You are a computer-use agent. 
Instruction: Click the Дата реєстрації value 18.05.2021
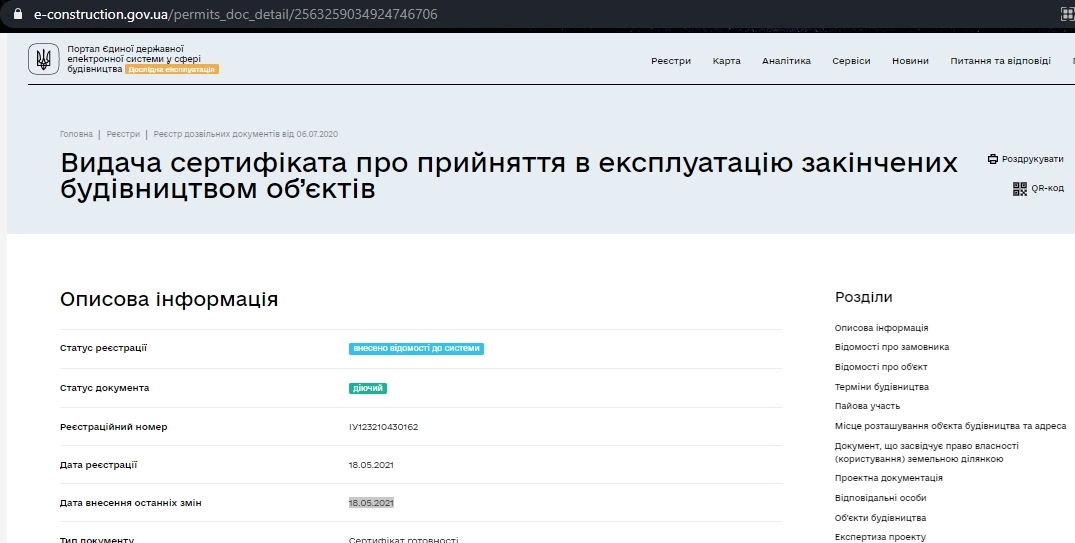(x=371, y=465)
